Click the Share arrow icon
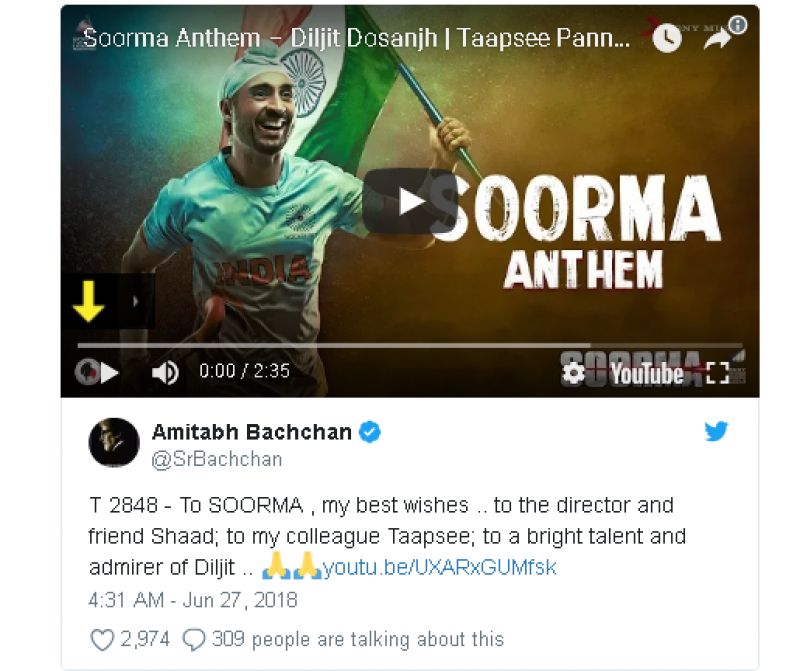Screen dimensions: 800x671 pyautogui.click(x=716, y=39)
